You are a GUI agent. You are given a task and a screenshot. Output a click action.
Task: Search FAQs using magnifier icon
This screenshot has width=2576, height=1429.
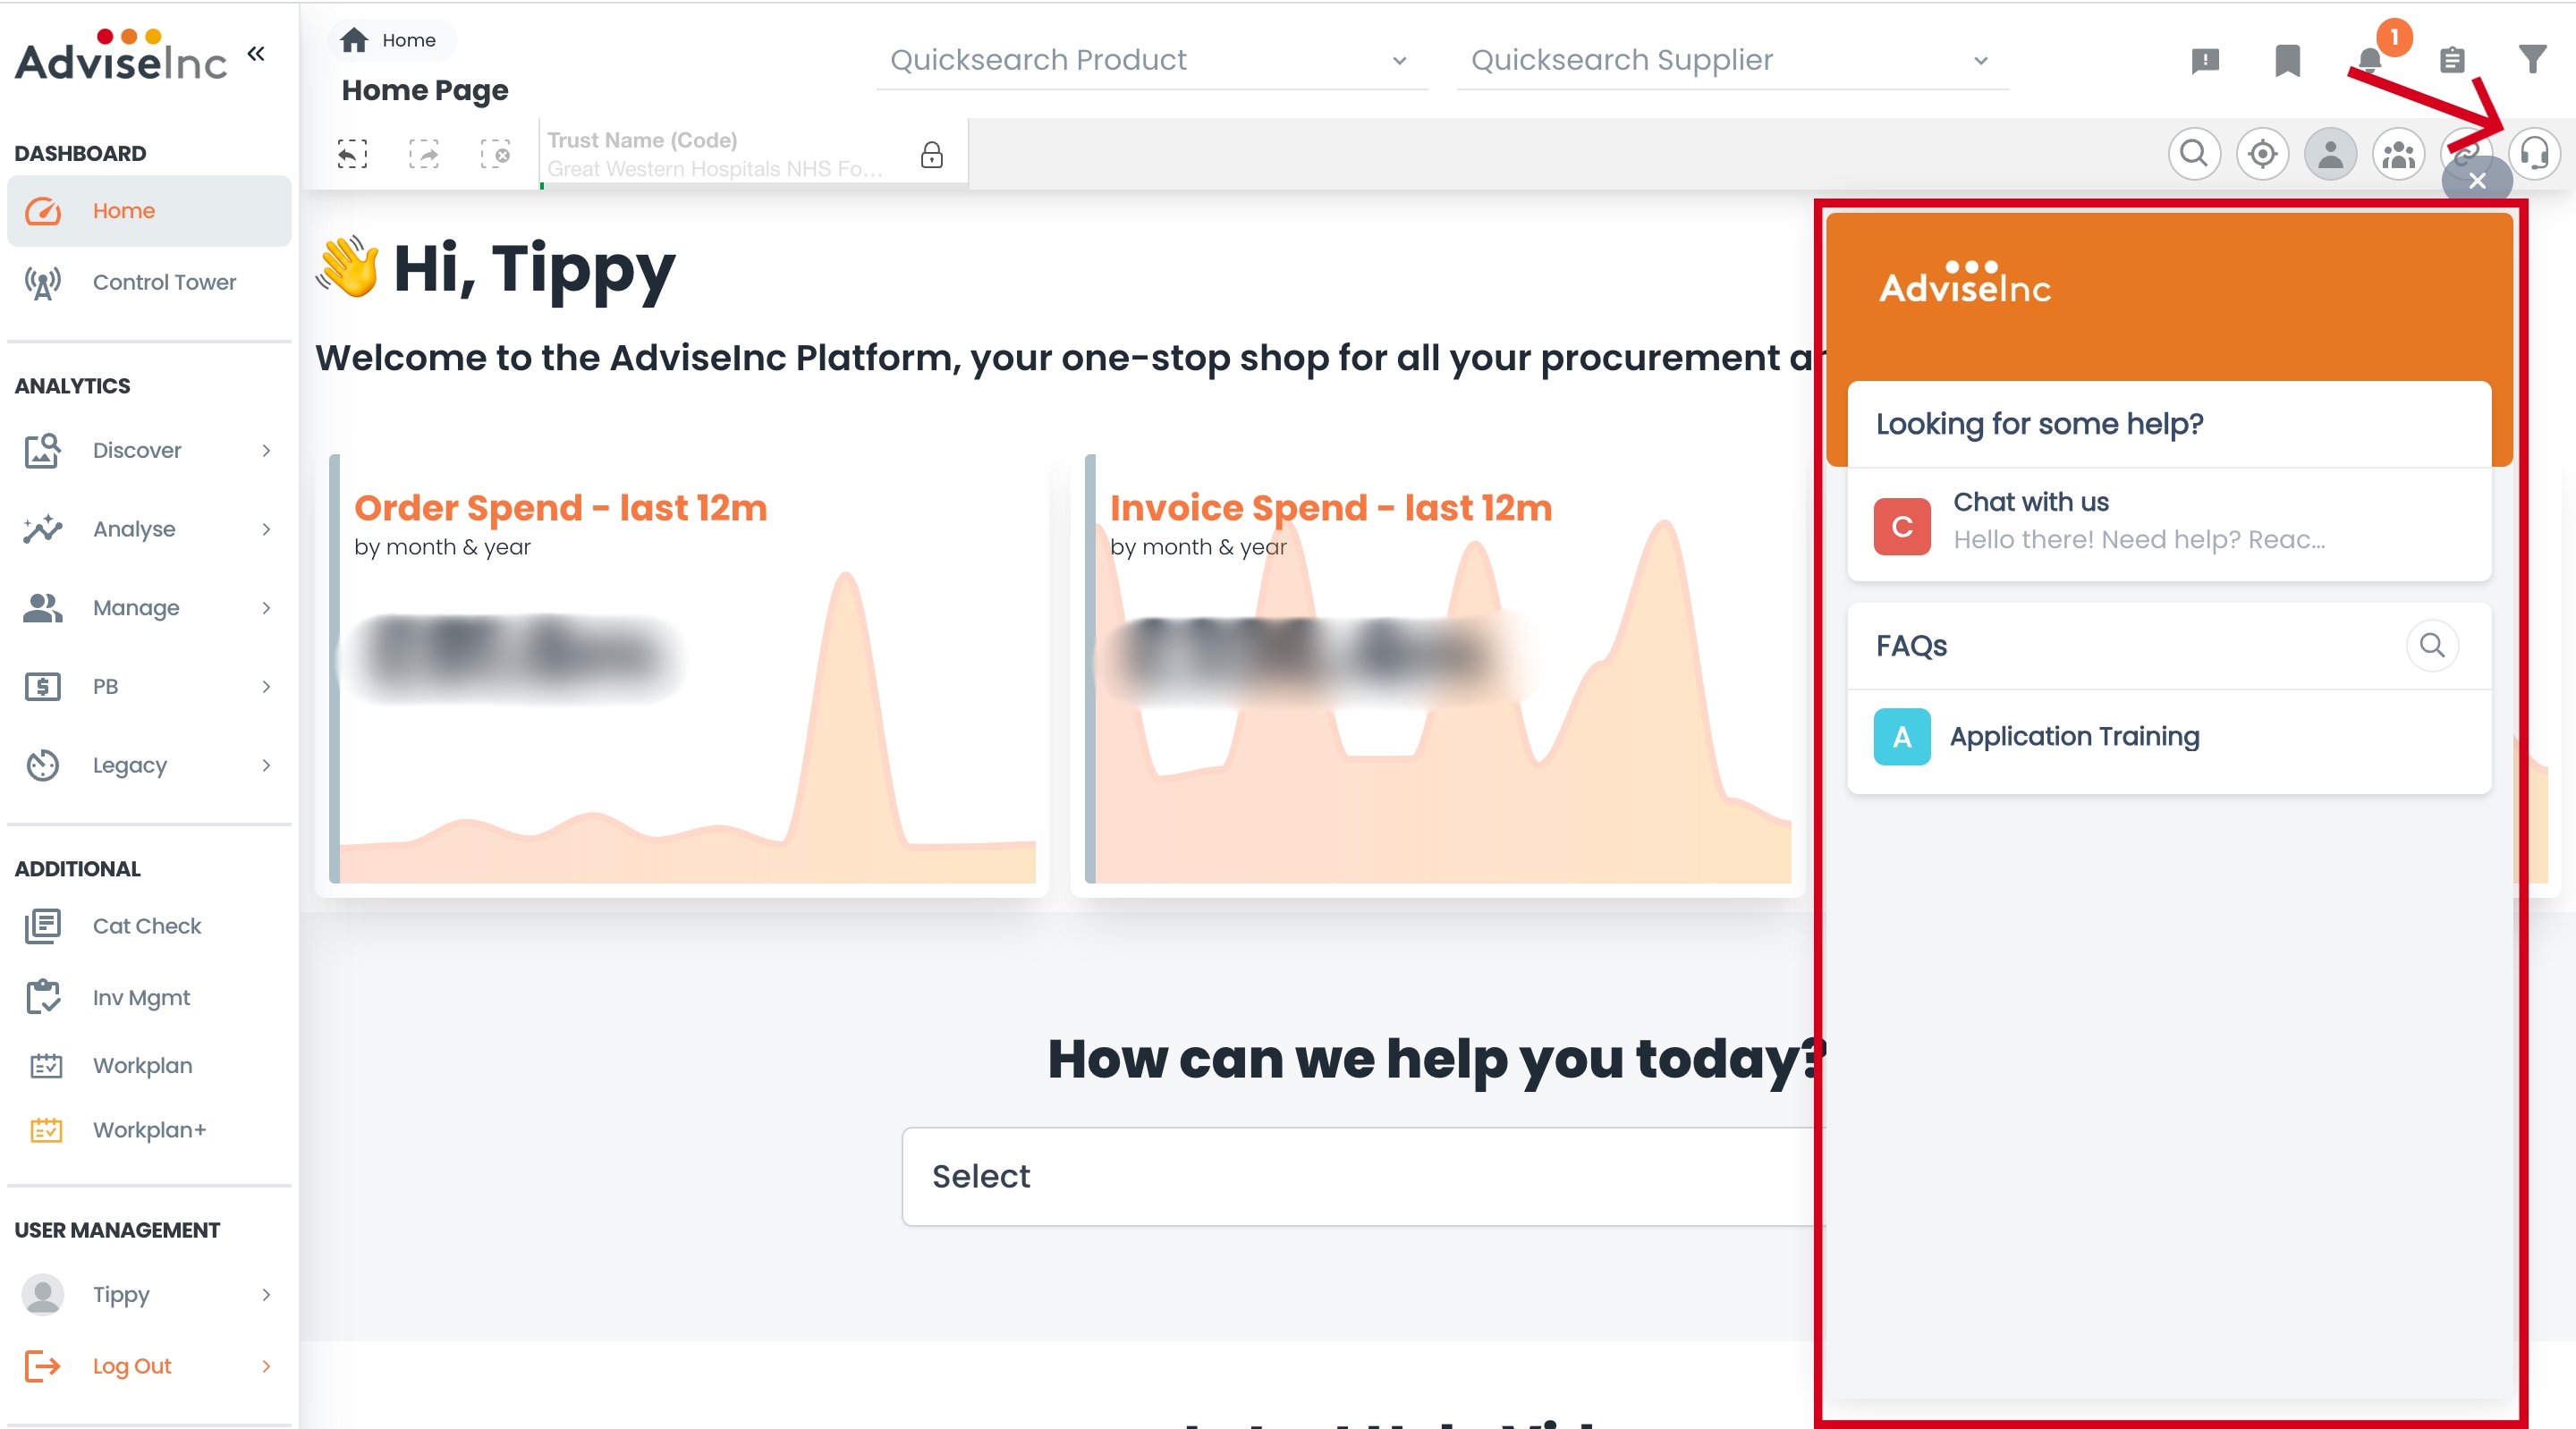(2431, 645)
